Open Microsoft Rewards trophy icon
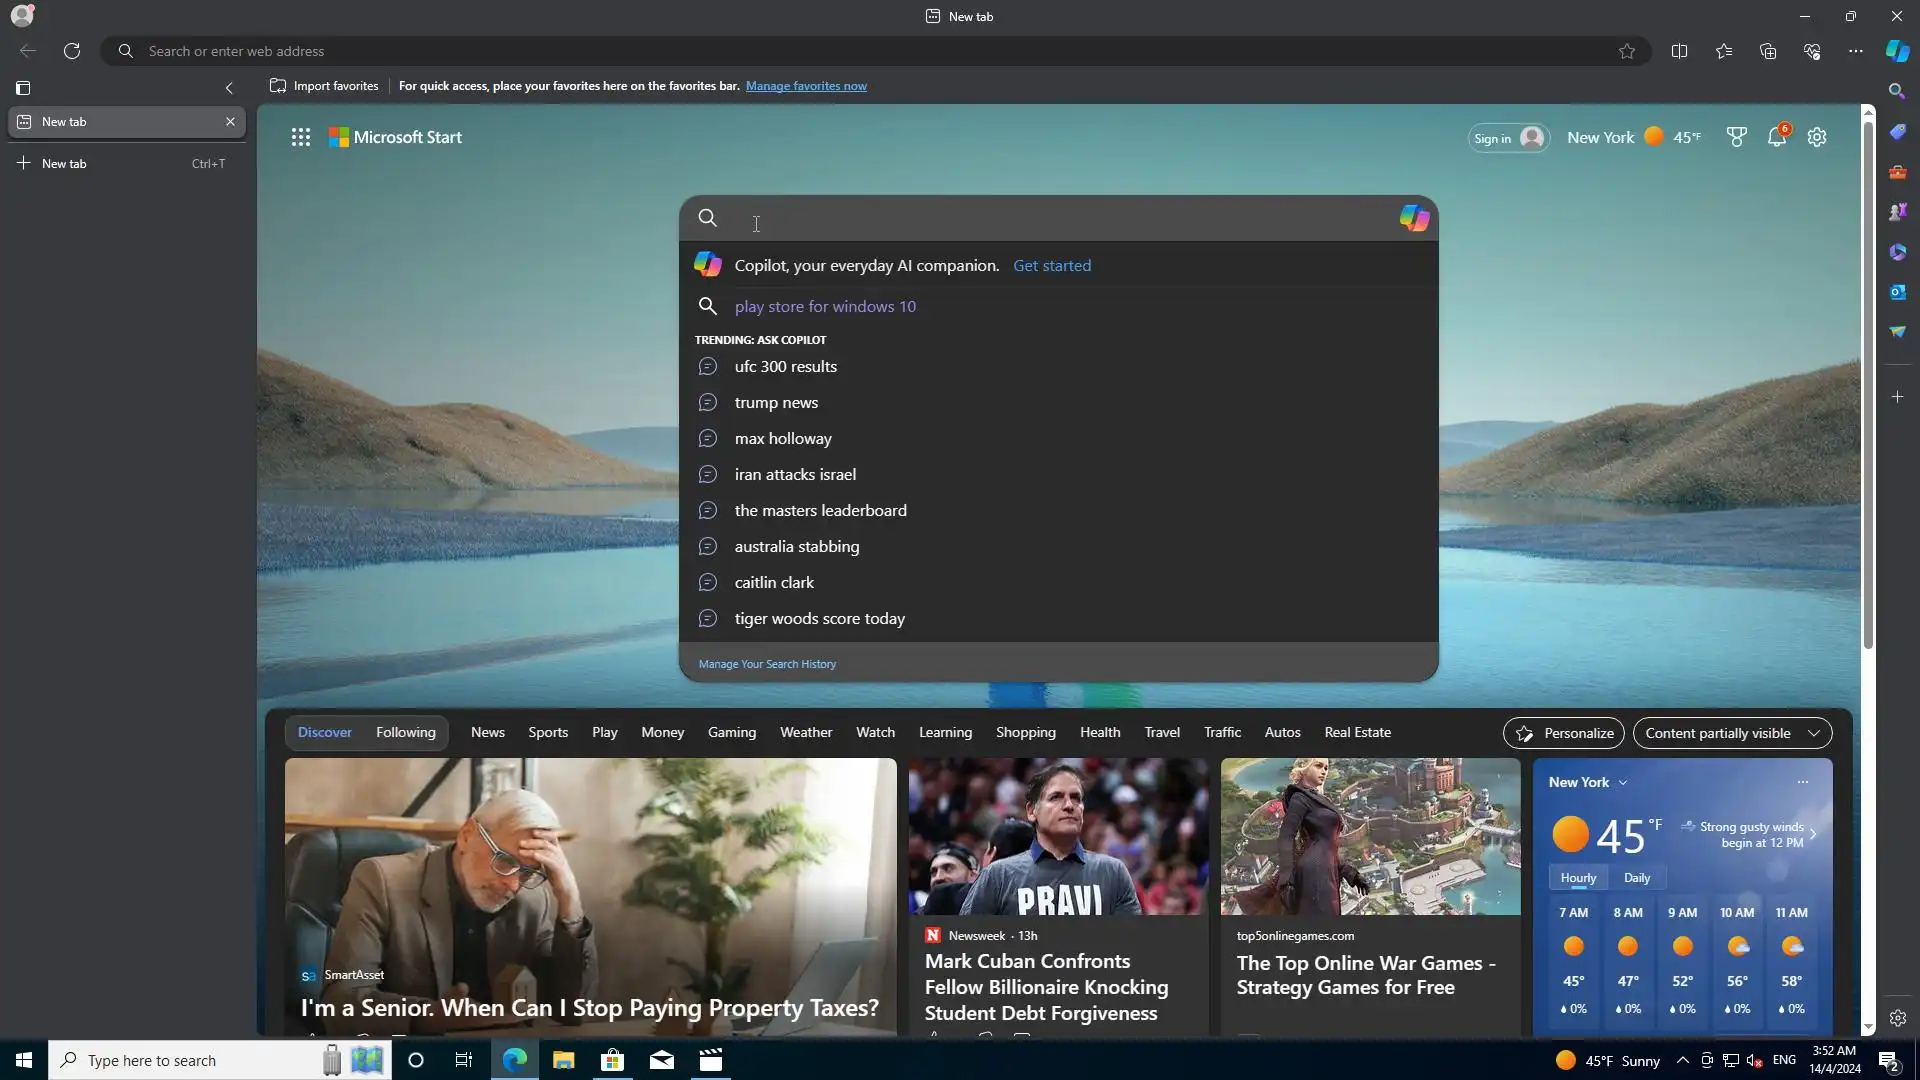This screenshot has height=1080, width=1920. point(1737,138)
